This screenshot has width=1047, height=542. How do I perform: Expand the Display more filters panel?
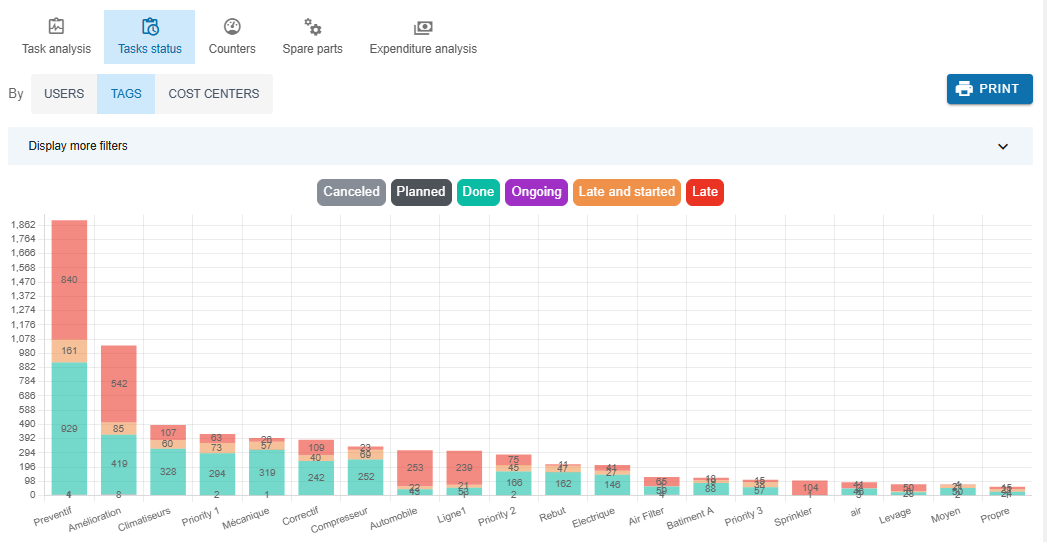point(520,146)
